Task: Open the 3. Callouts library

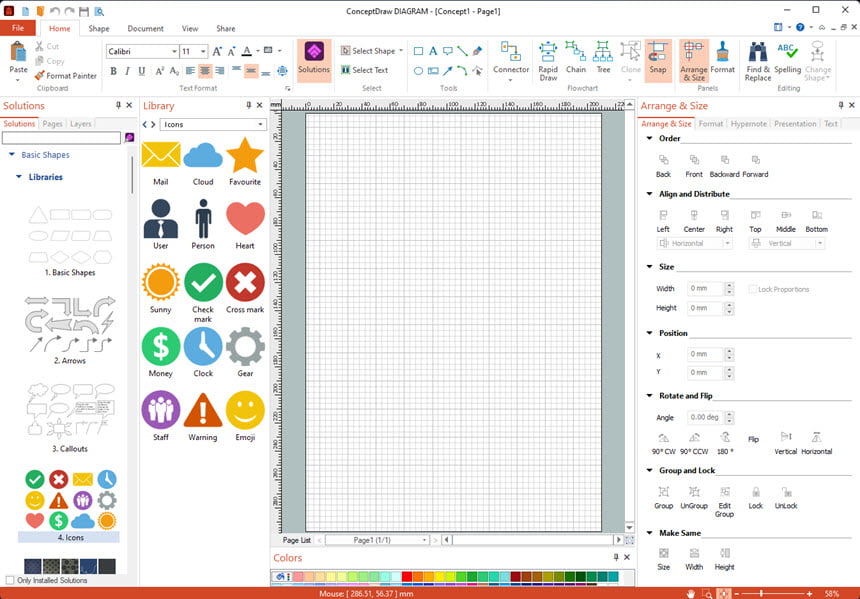Action: coord(70,417)
